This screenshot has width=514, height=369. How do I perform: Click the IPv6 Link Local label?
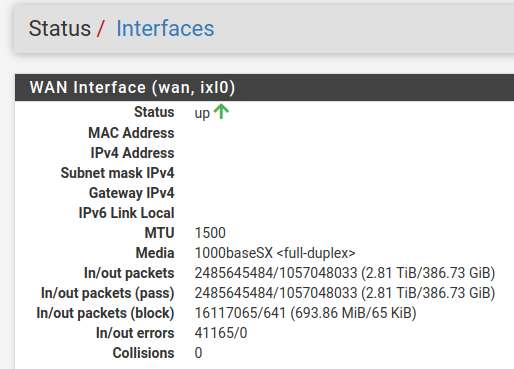(126, 213)
